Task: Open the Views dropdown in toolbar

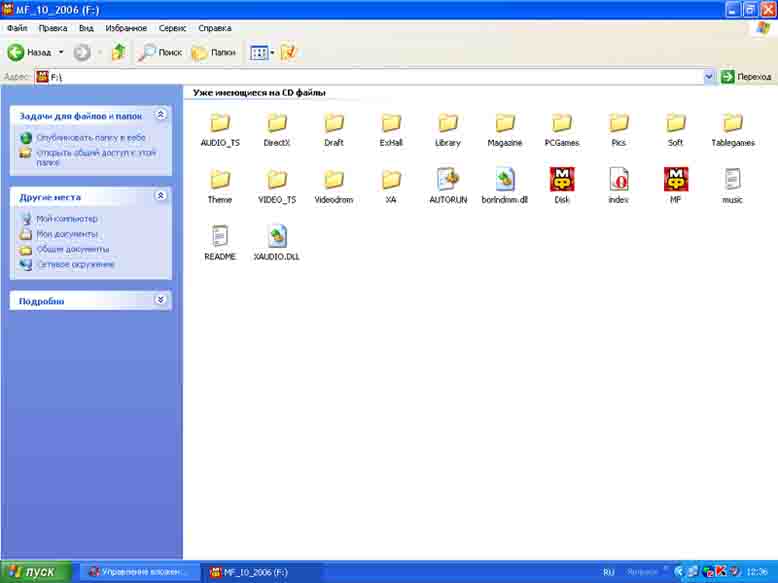Action: [261, 52]
